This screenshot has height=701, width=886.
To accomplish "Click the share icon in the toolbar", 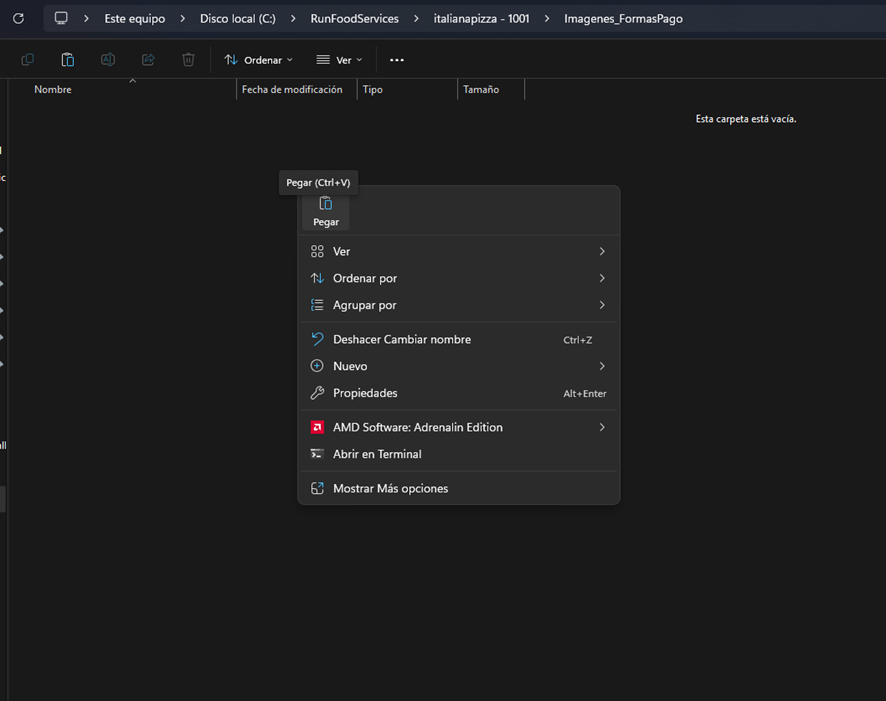I will (148, 59).
